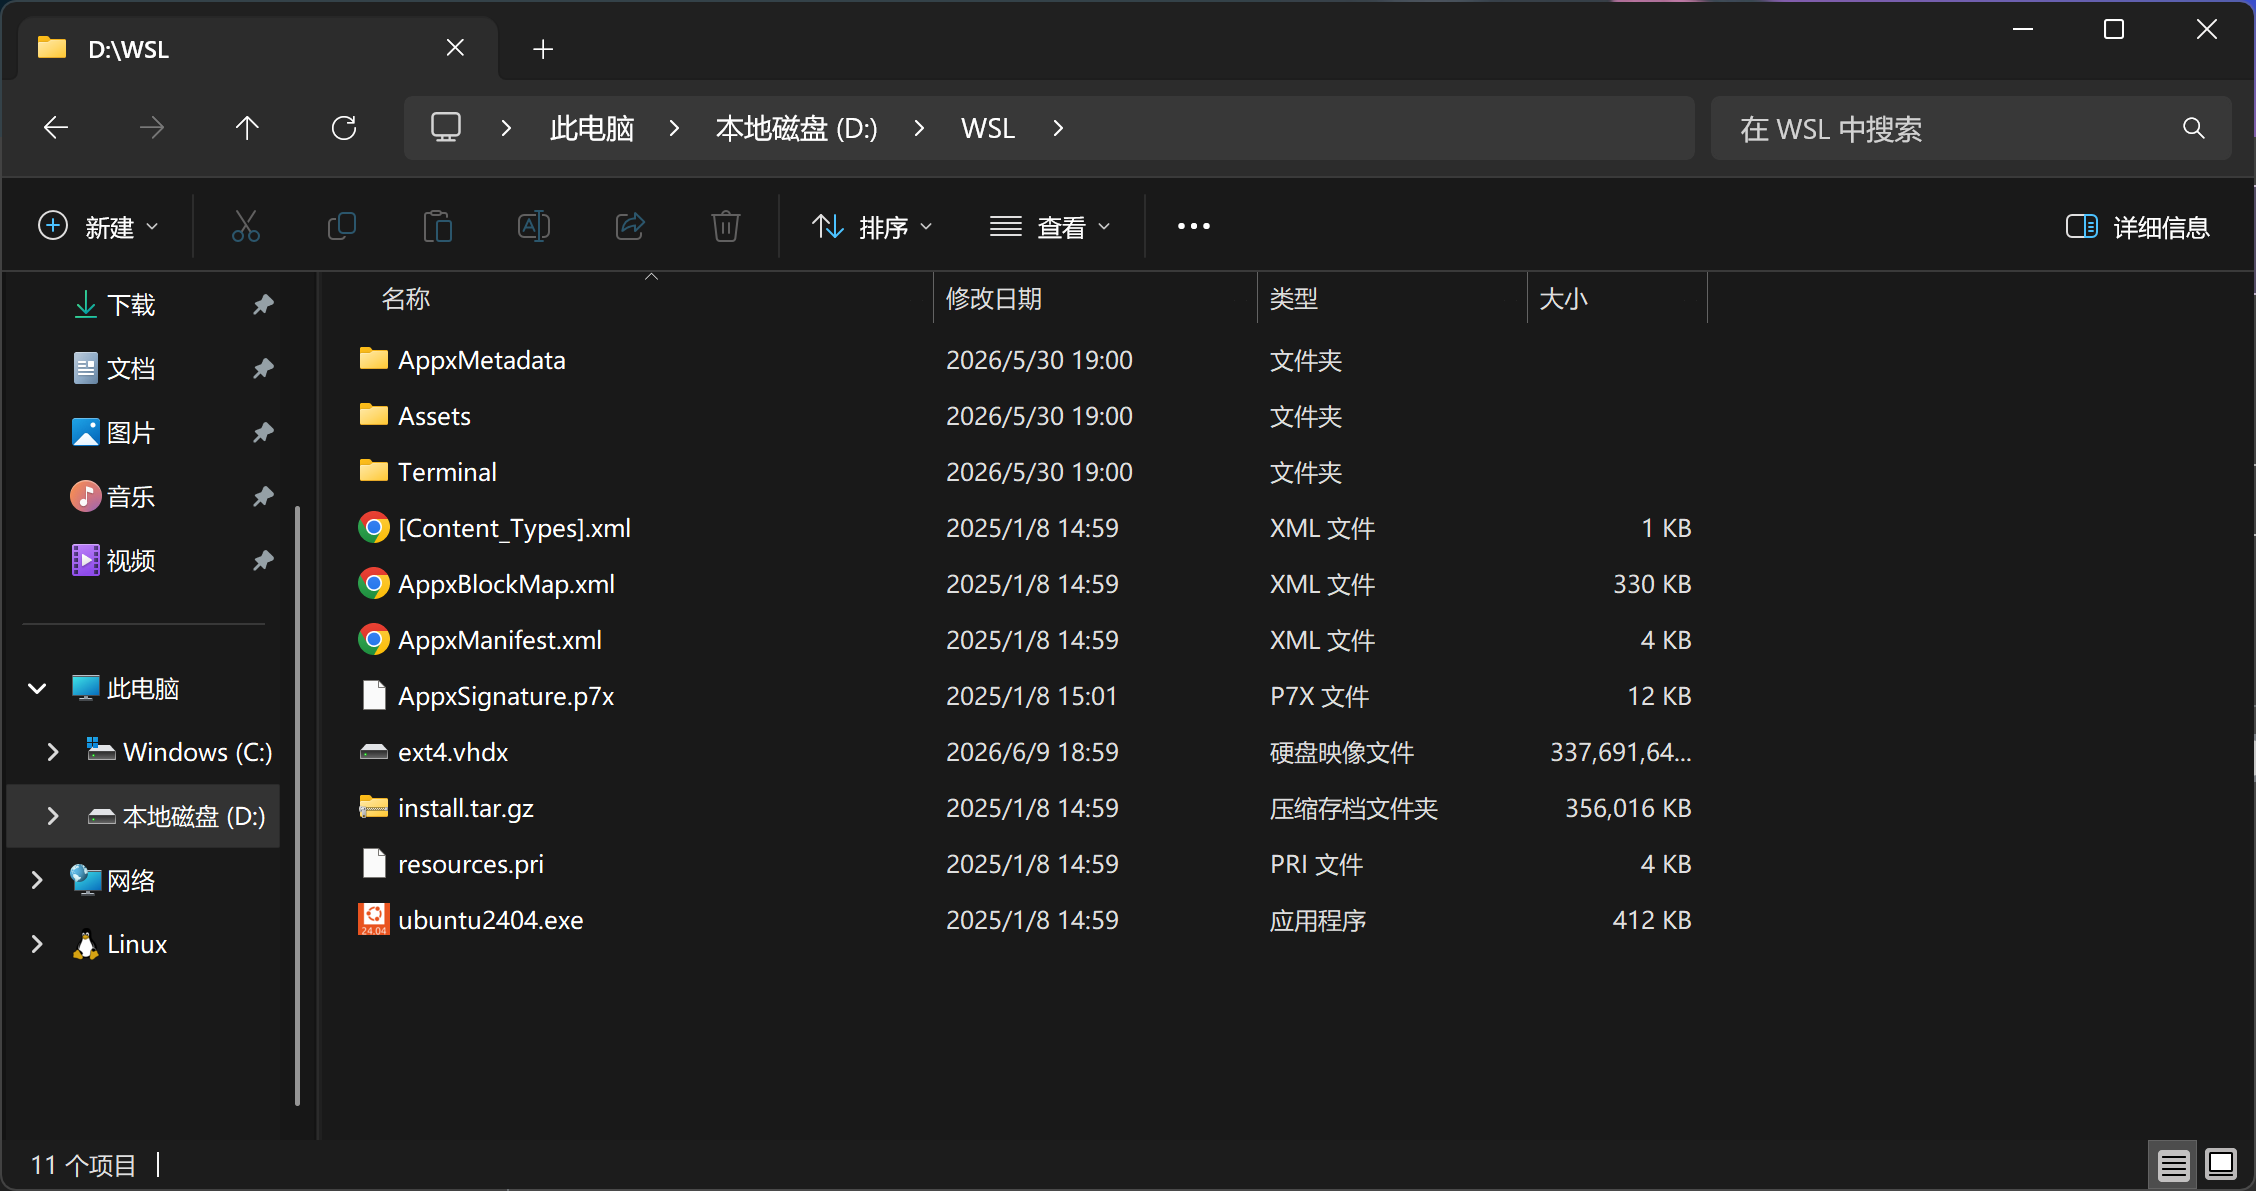Open a new tab with plus button

[543, 49]
